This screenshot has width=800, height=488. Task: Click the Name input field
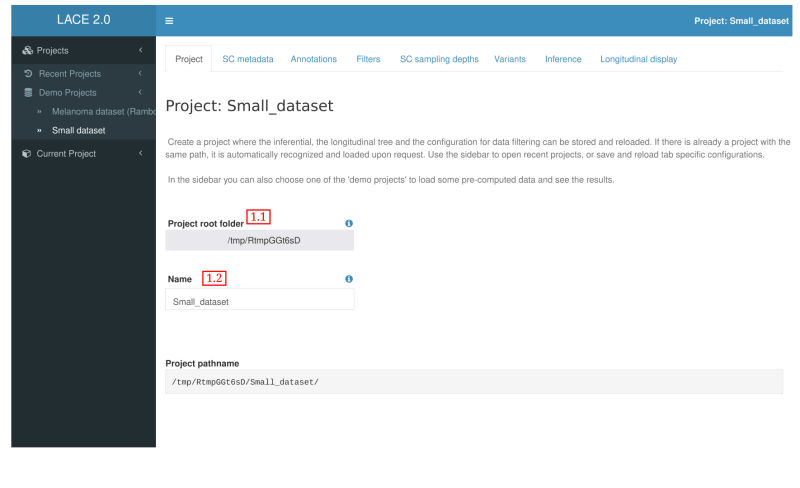tap(259, 300)
